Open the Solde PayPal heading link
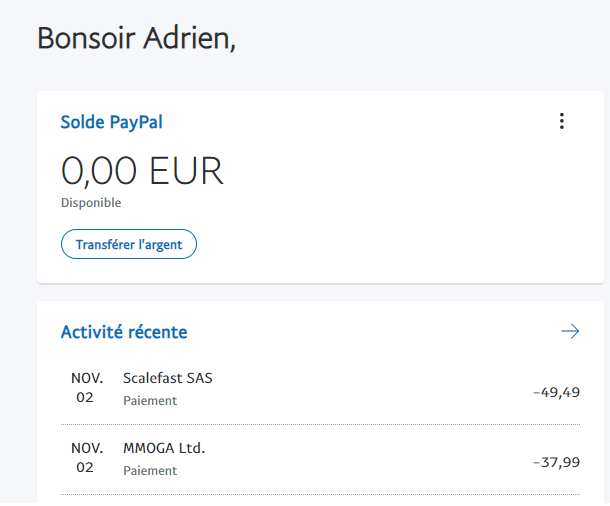Screen dimensions: 610x506 click(111, 122)
